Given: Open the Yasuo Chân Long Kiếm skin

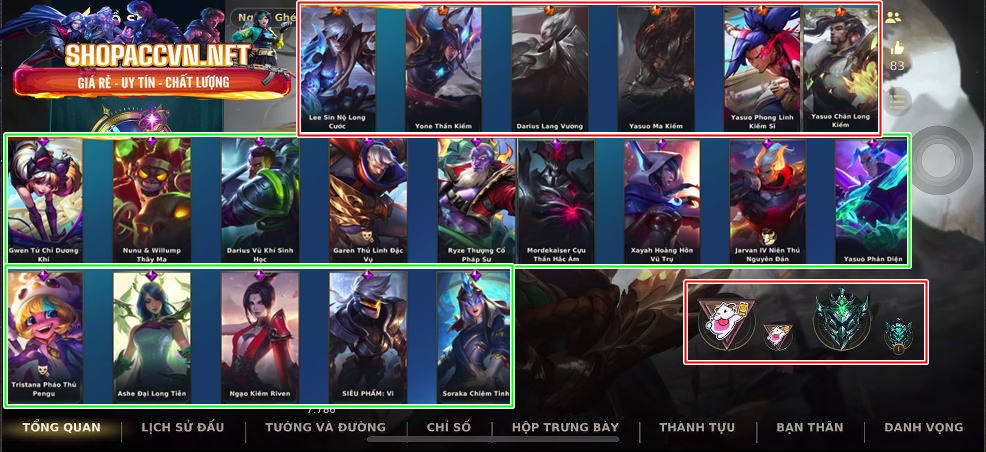Looking at the screenshot, I should point(841,69).
